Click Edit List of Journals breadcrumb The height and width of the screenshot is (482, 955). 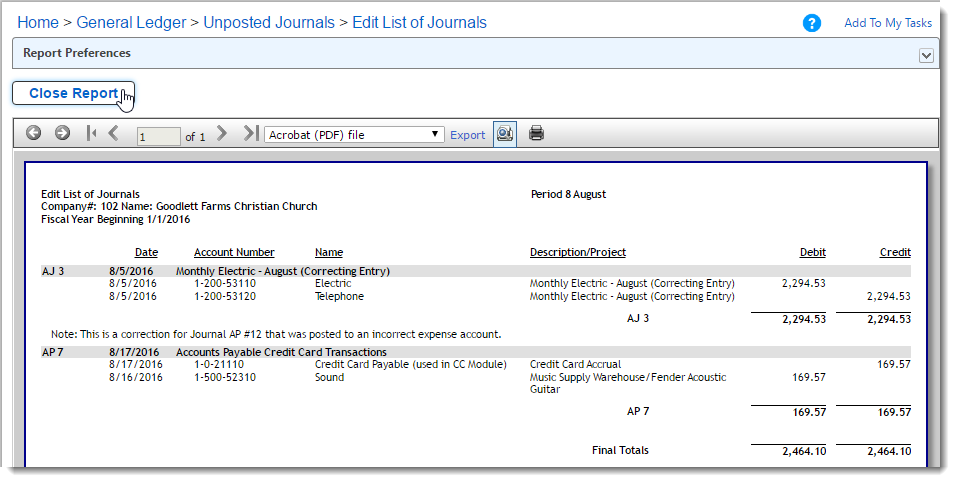(x=419, y=23)
